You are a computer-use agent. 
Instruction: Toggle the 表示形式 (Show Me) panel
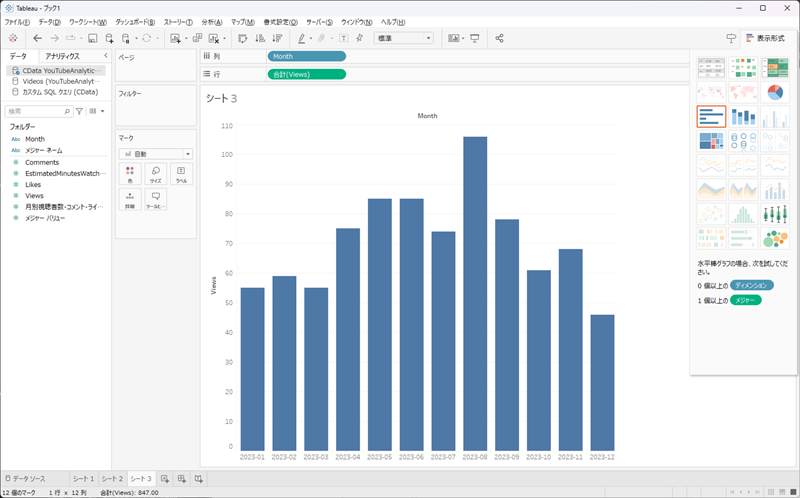click(x=763, y=38)
